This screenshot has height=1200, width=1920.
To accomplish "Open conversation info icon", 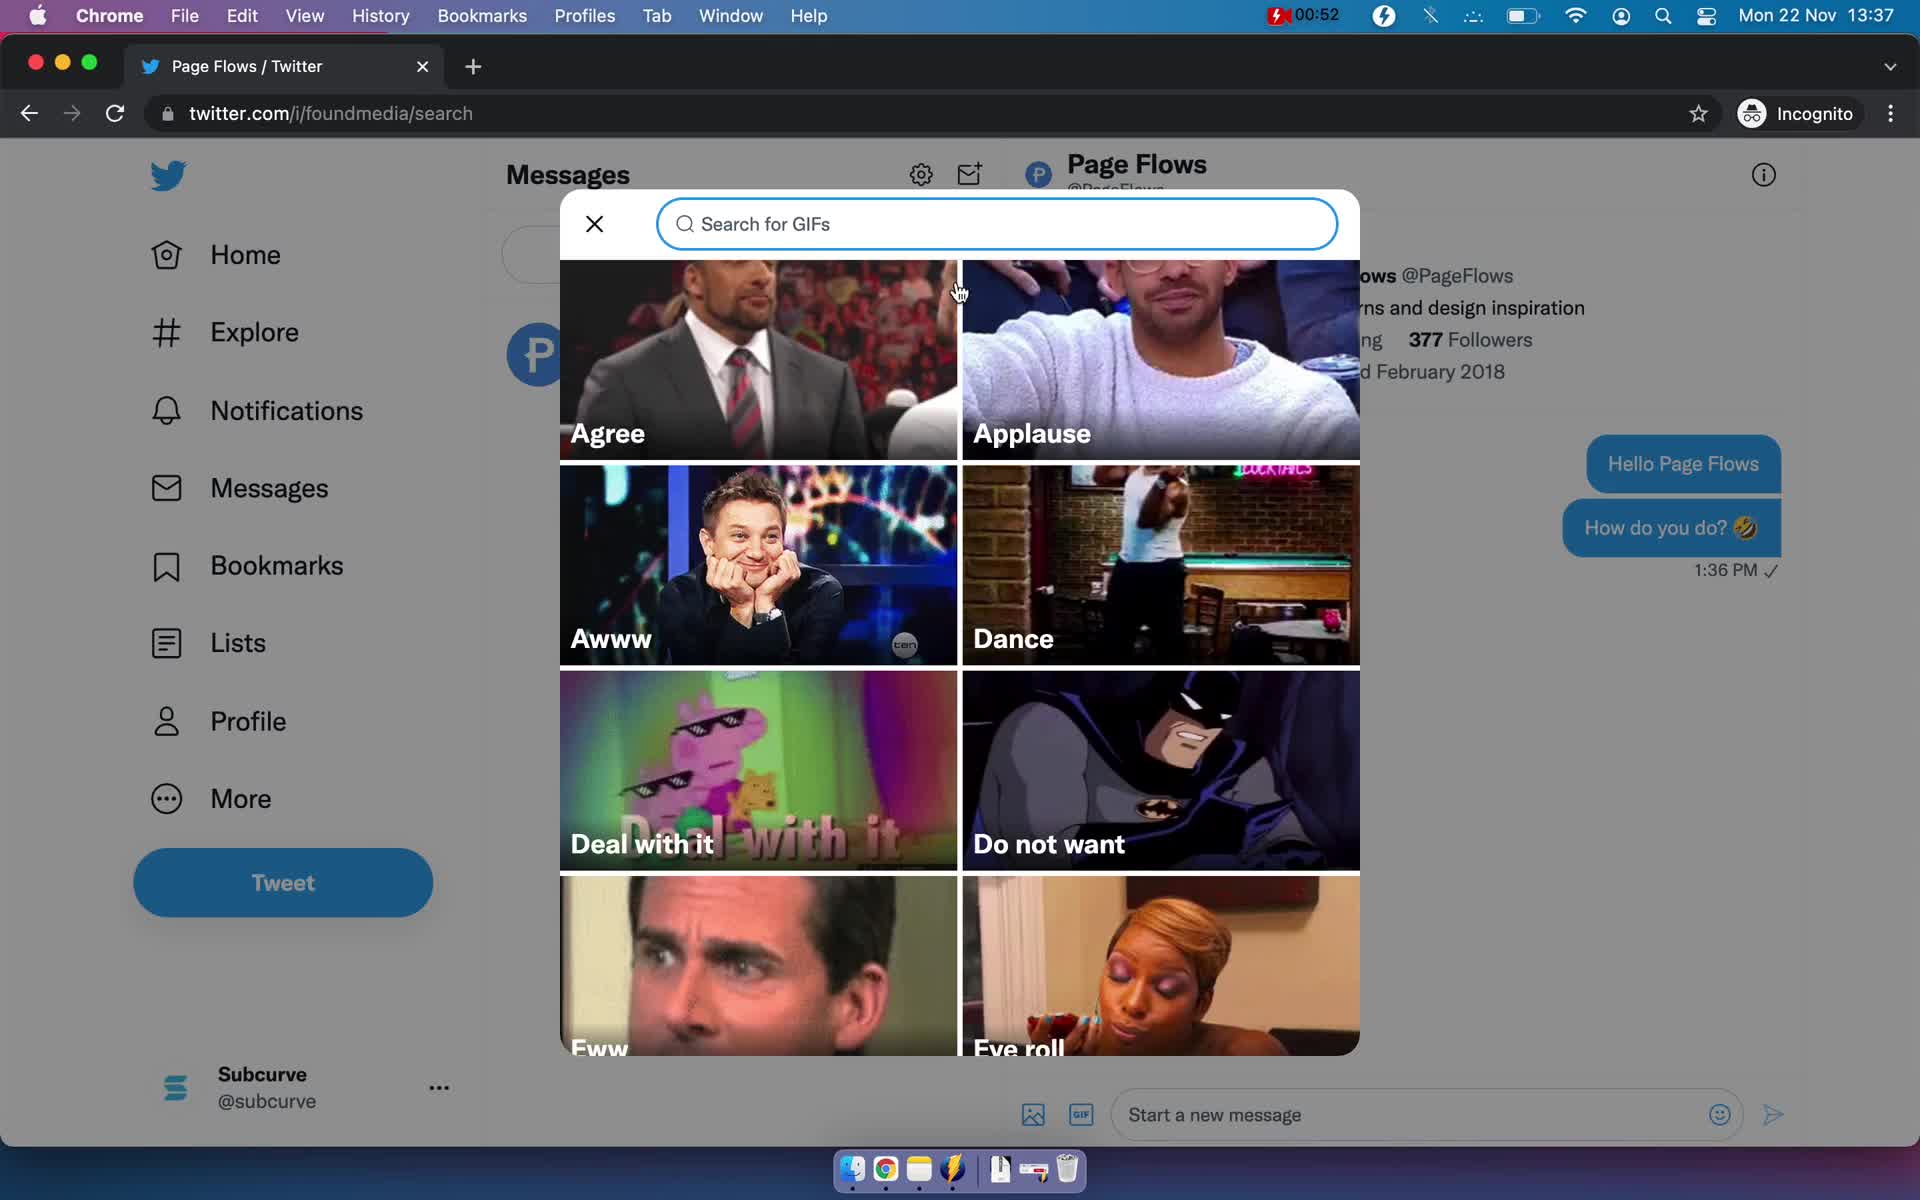I will pos(1764,175).
